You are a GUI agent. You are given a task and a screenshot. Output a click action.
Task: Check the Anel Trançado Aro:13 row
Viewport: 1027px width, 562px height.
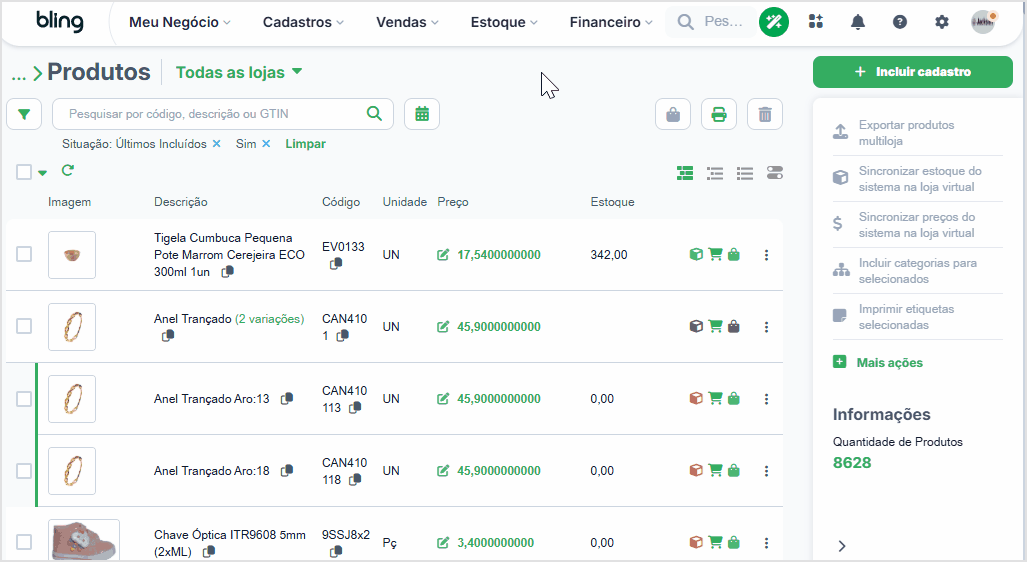point(24,398)
